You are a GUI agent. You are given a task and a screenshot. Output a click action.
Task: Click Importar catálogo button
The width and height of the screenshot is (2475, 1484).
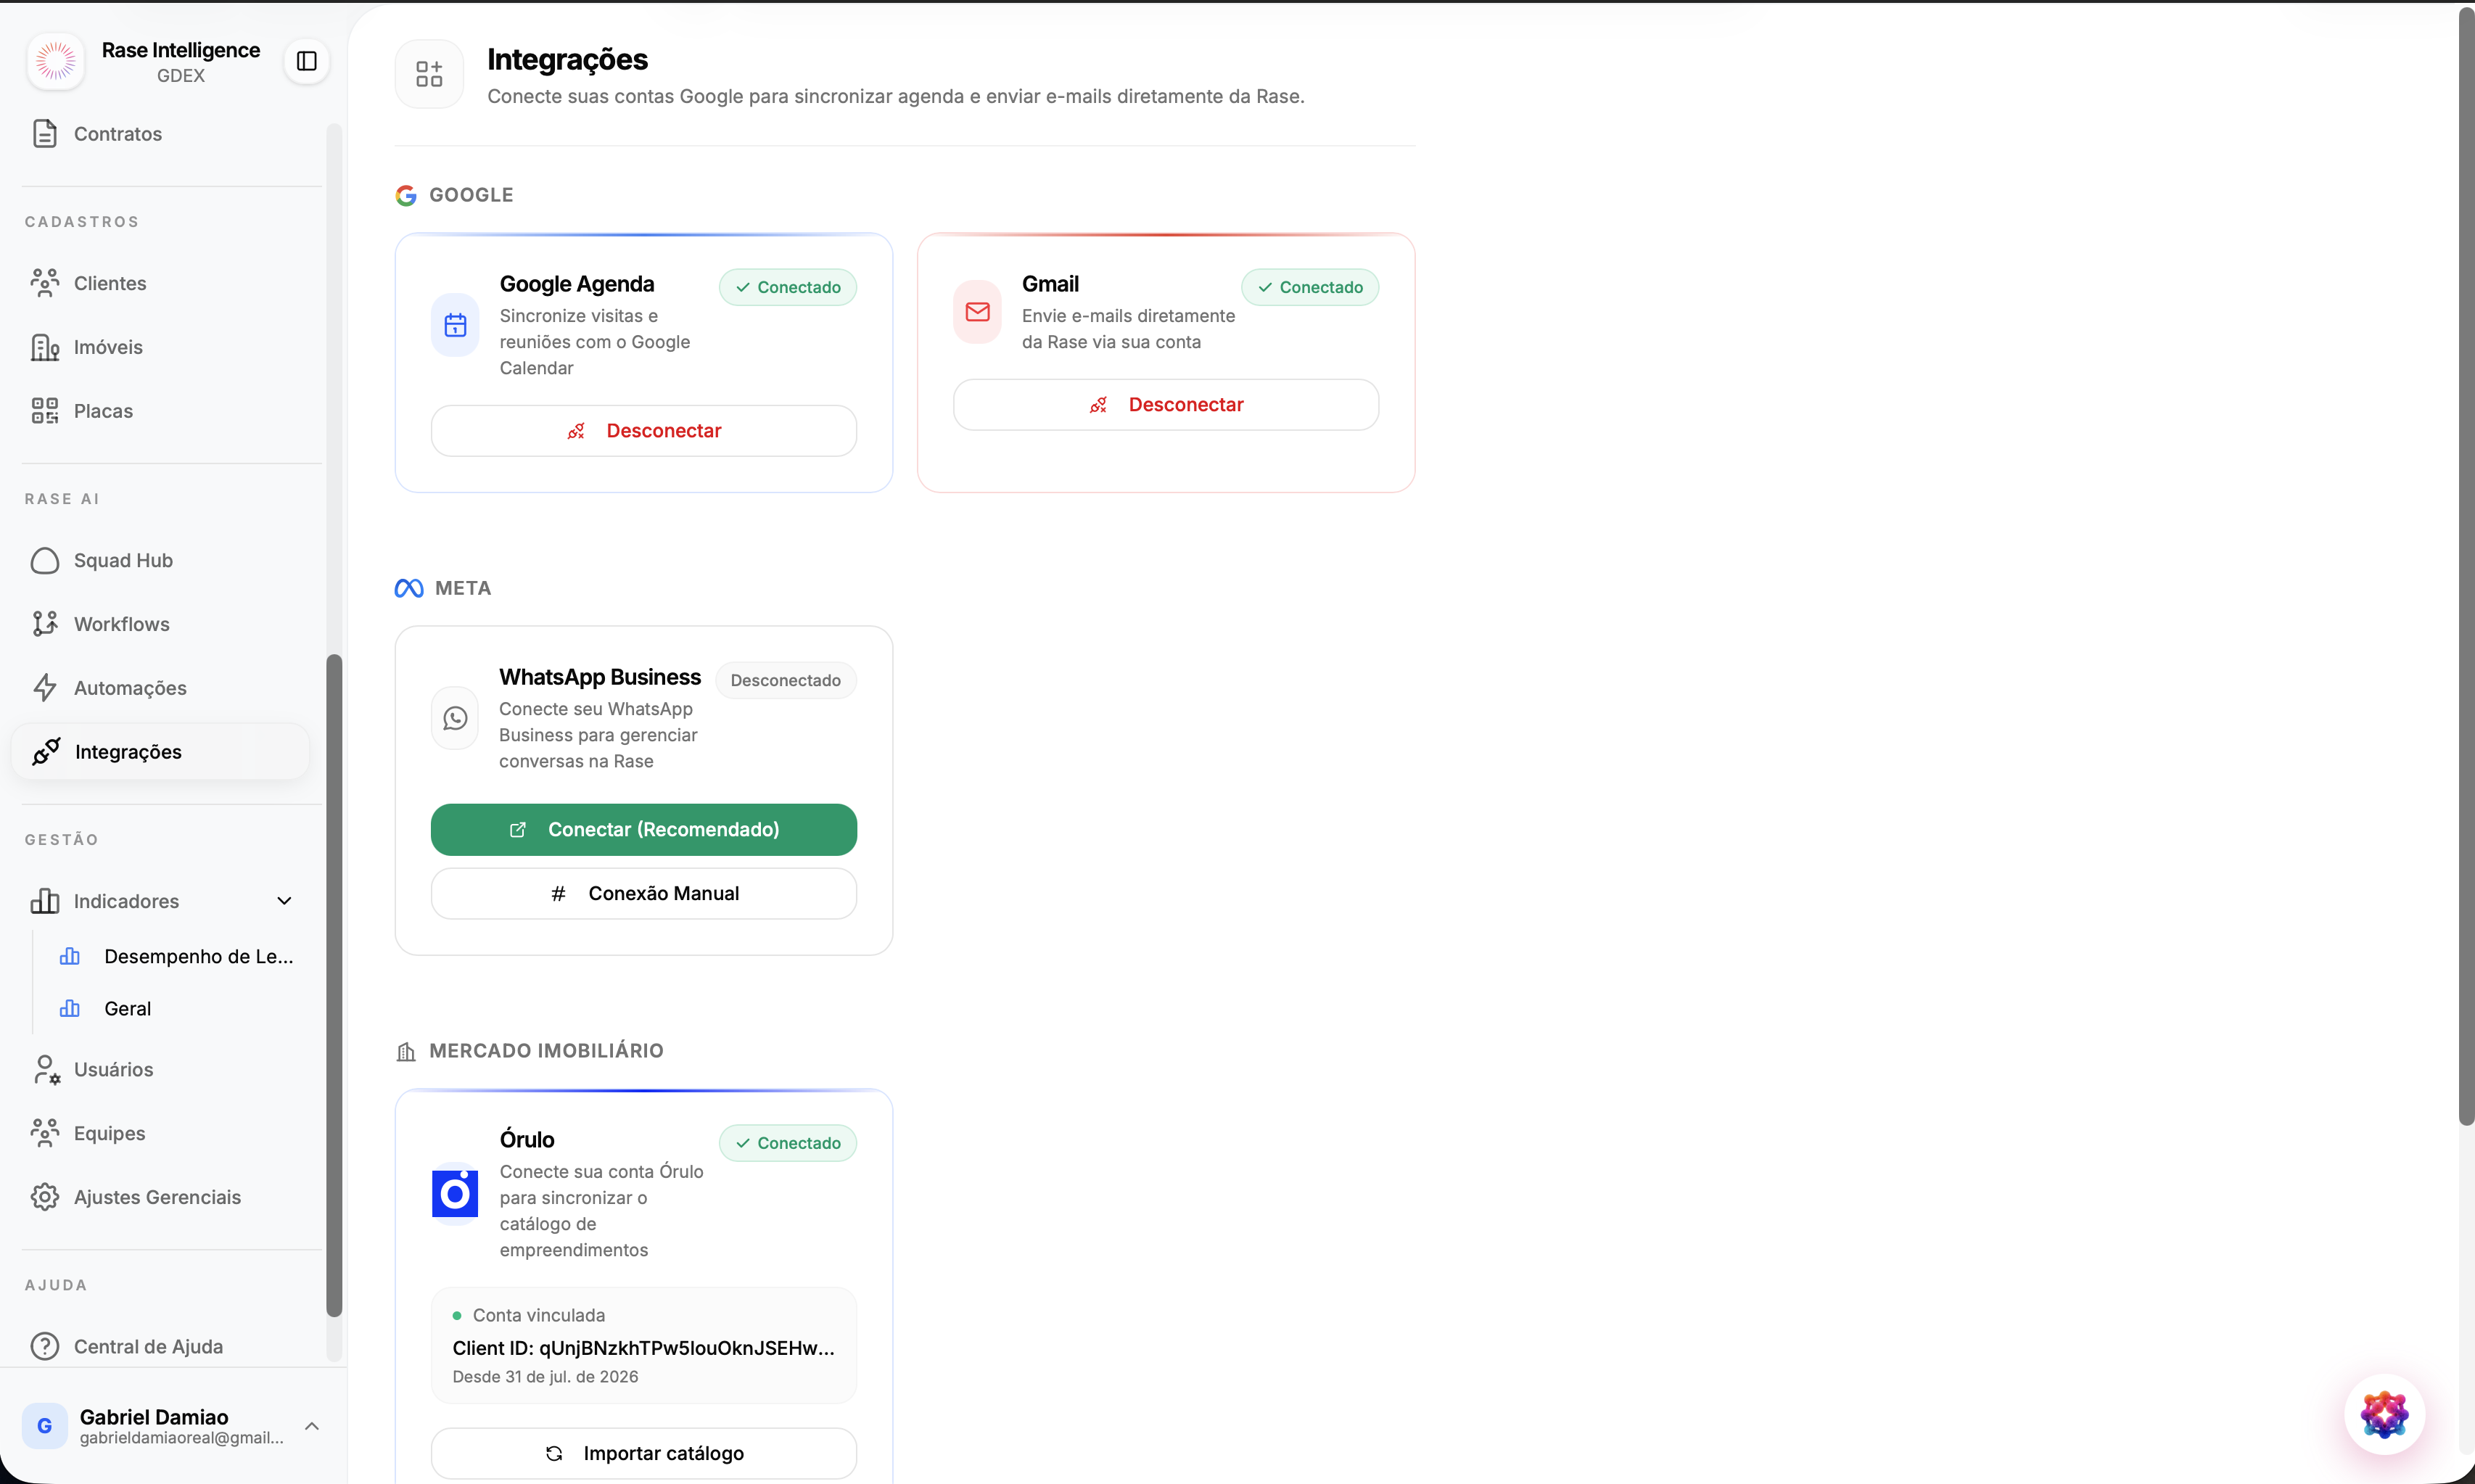tap(643, 1453)
